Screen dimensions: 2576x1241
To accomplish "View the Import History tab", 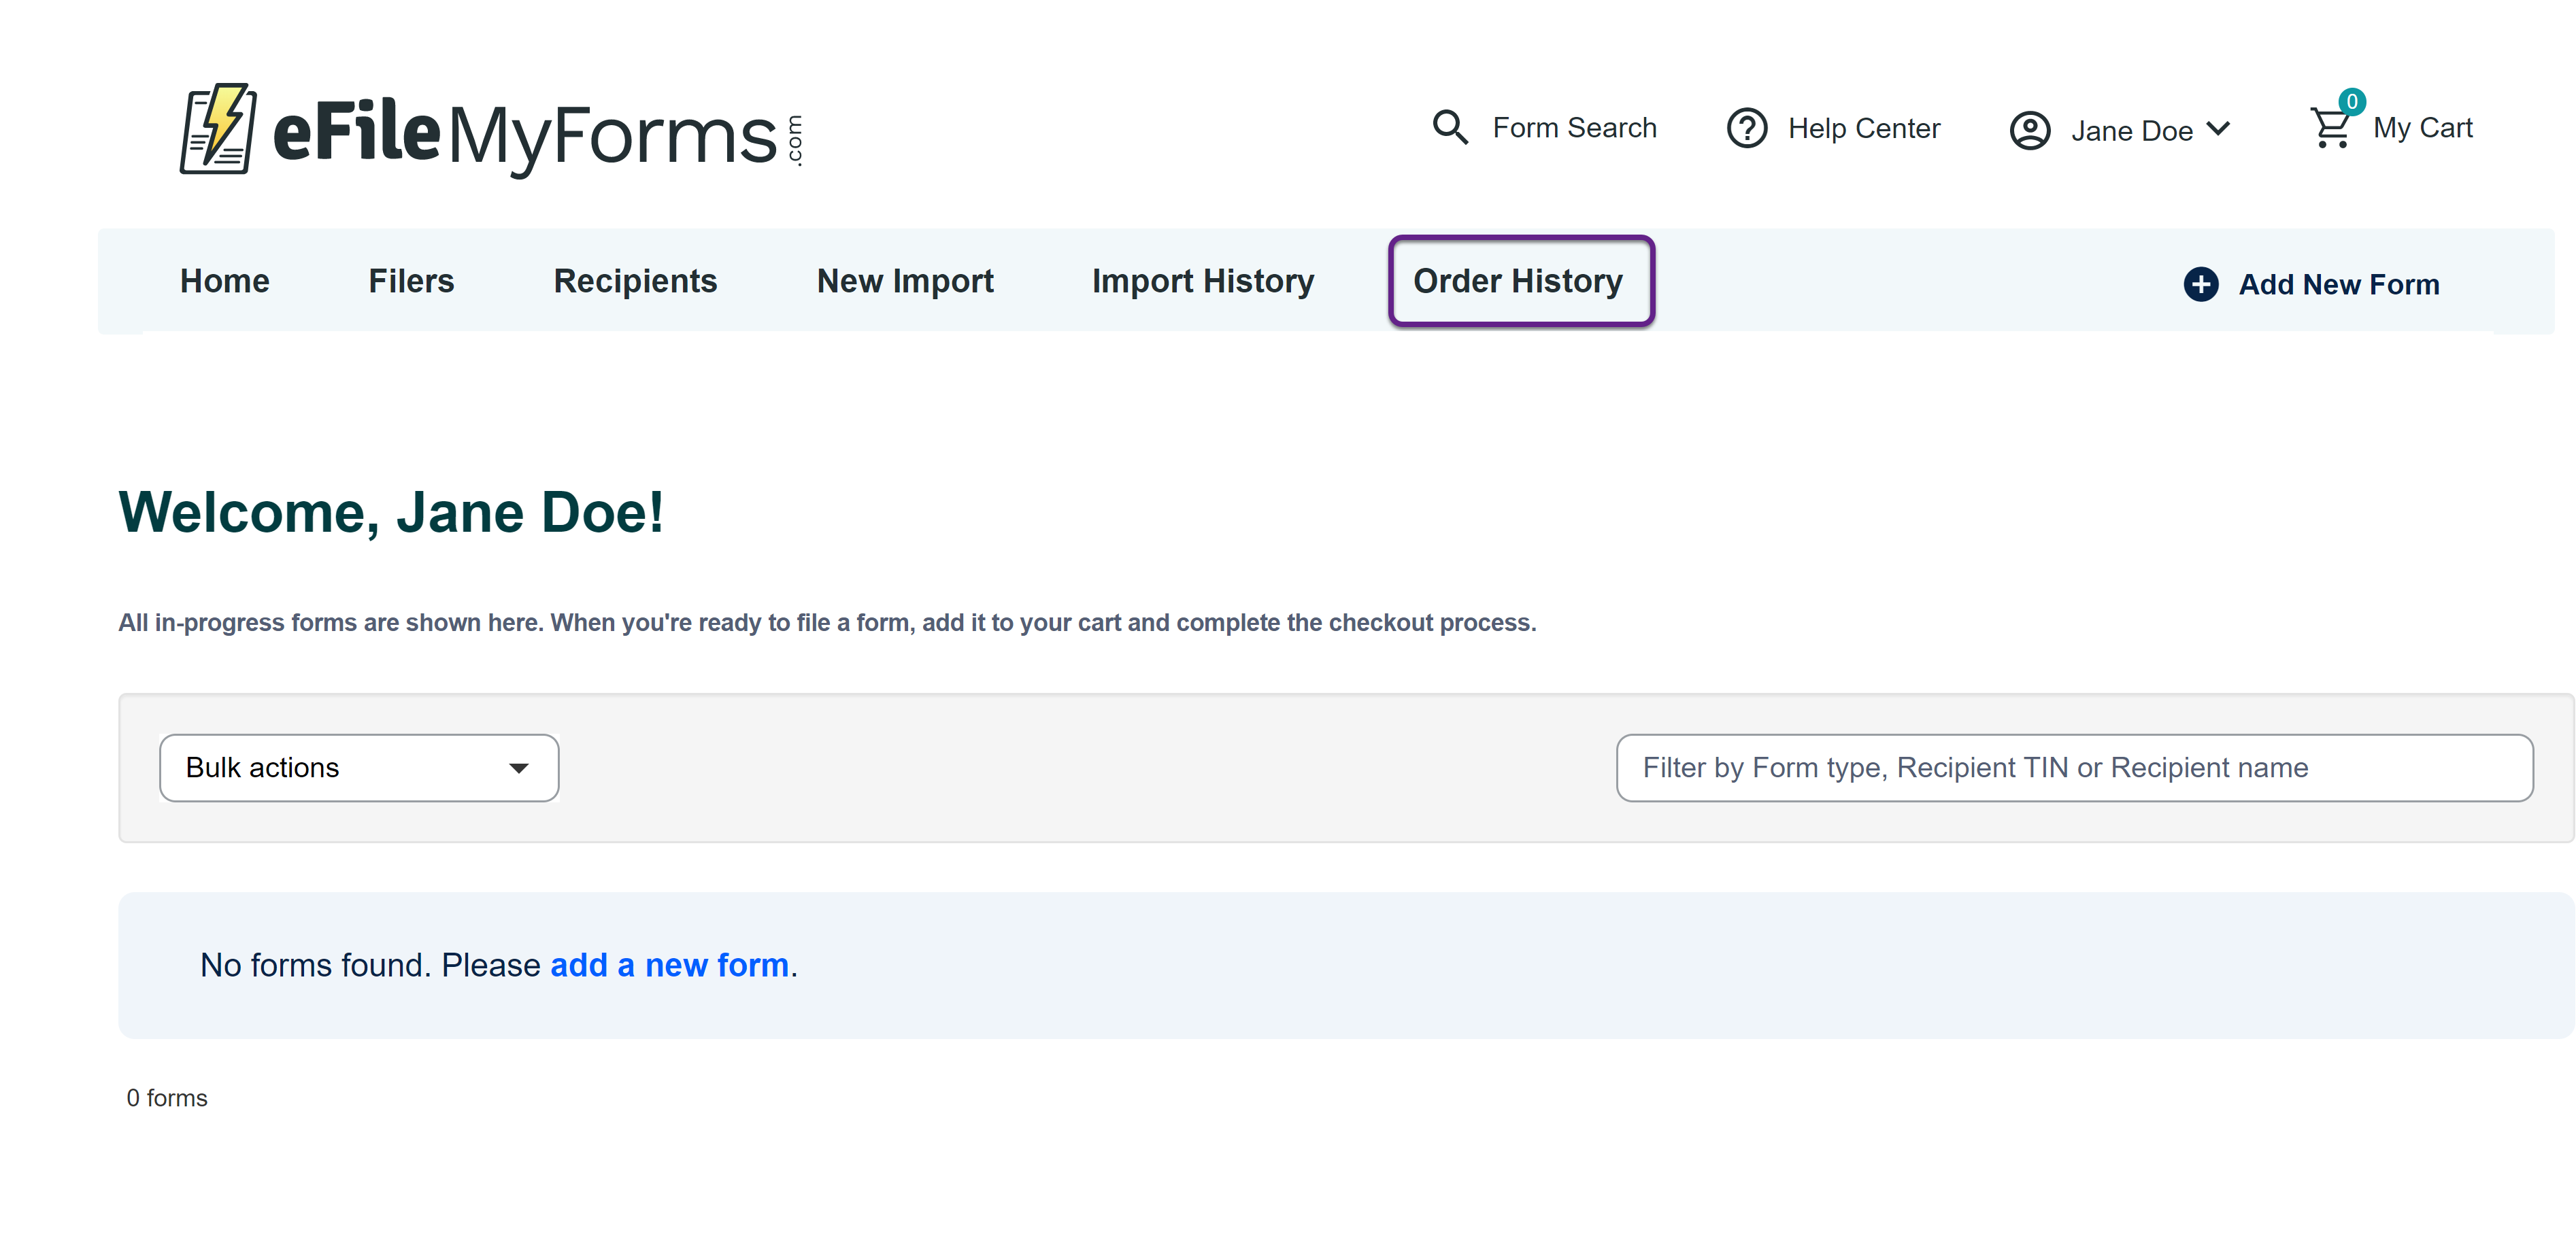I will coord(1202,281).
